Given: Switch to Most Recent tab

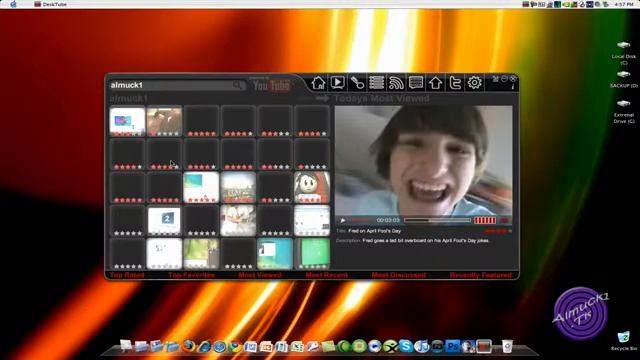Looking at the screenshot, I should (x=327, y=275).
